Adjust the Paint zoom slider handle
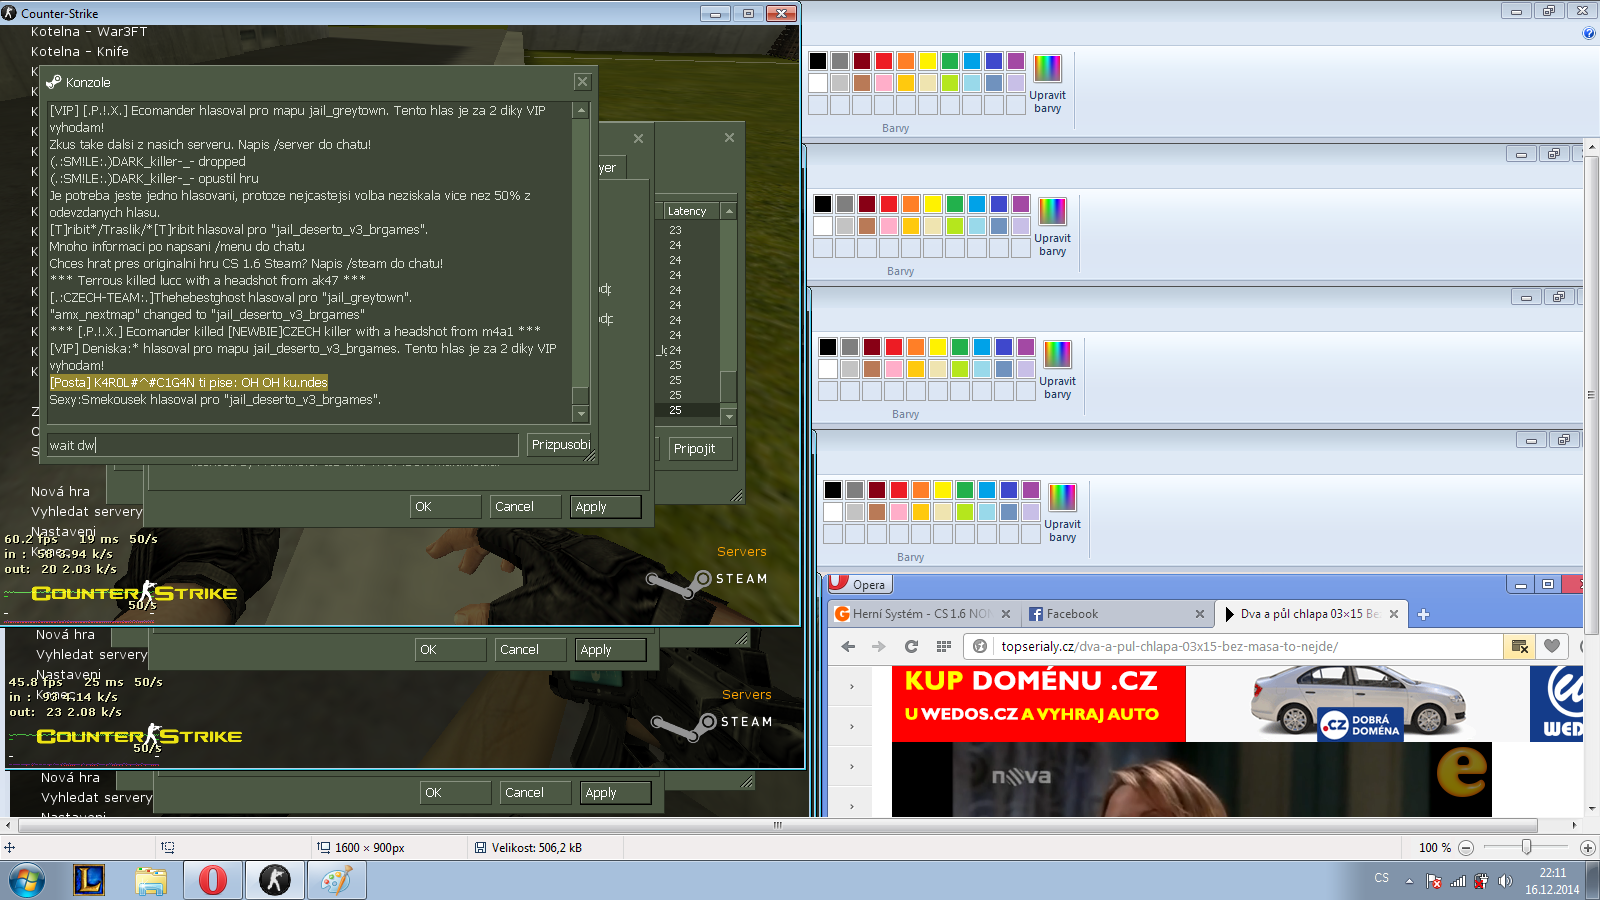Image resolution: width=1600 pixels, height=900 pixels. tap(1526, 847)
